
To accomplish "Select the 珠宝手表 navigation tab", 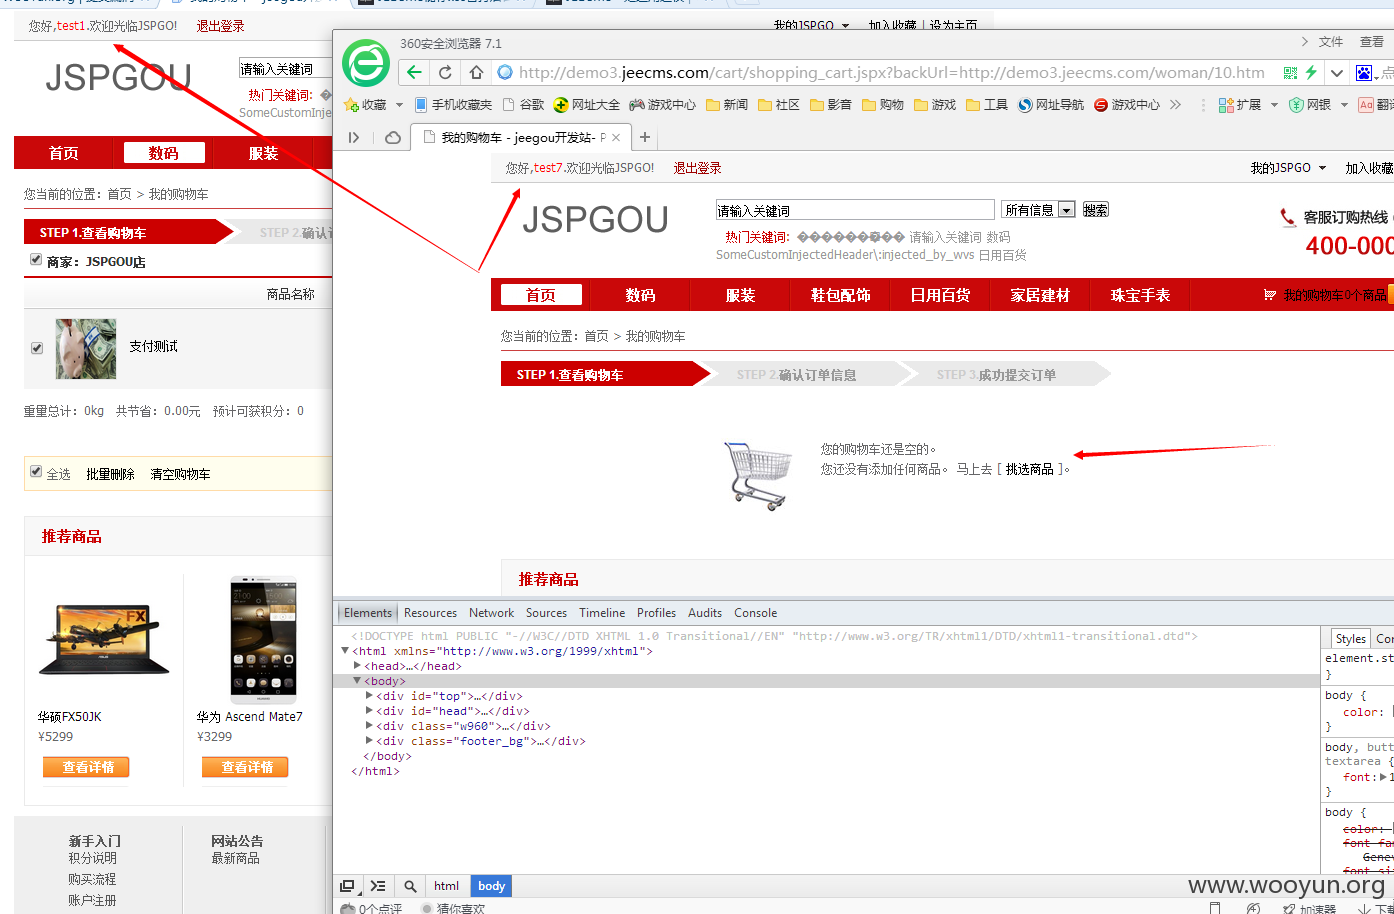I will pyautogui.click(x=1140, y=295).
